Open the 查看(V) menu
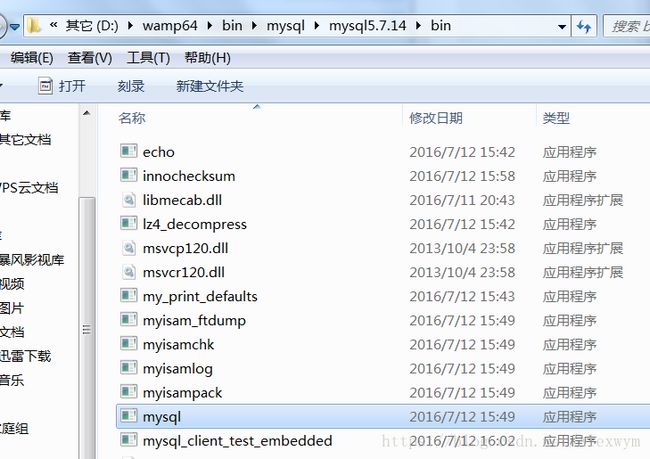The width and height of the screenshot is (650, 459). pos(90,58)
